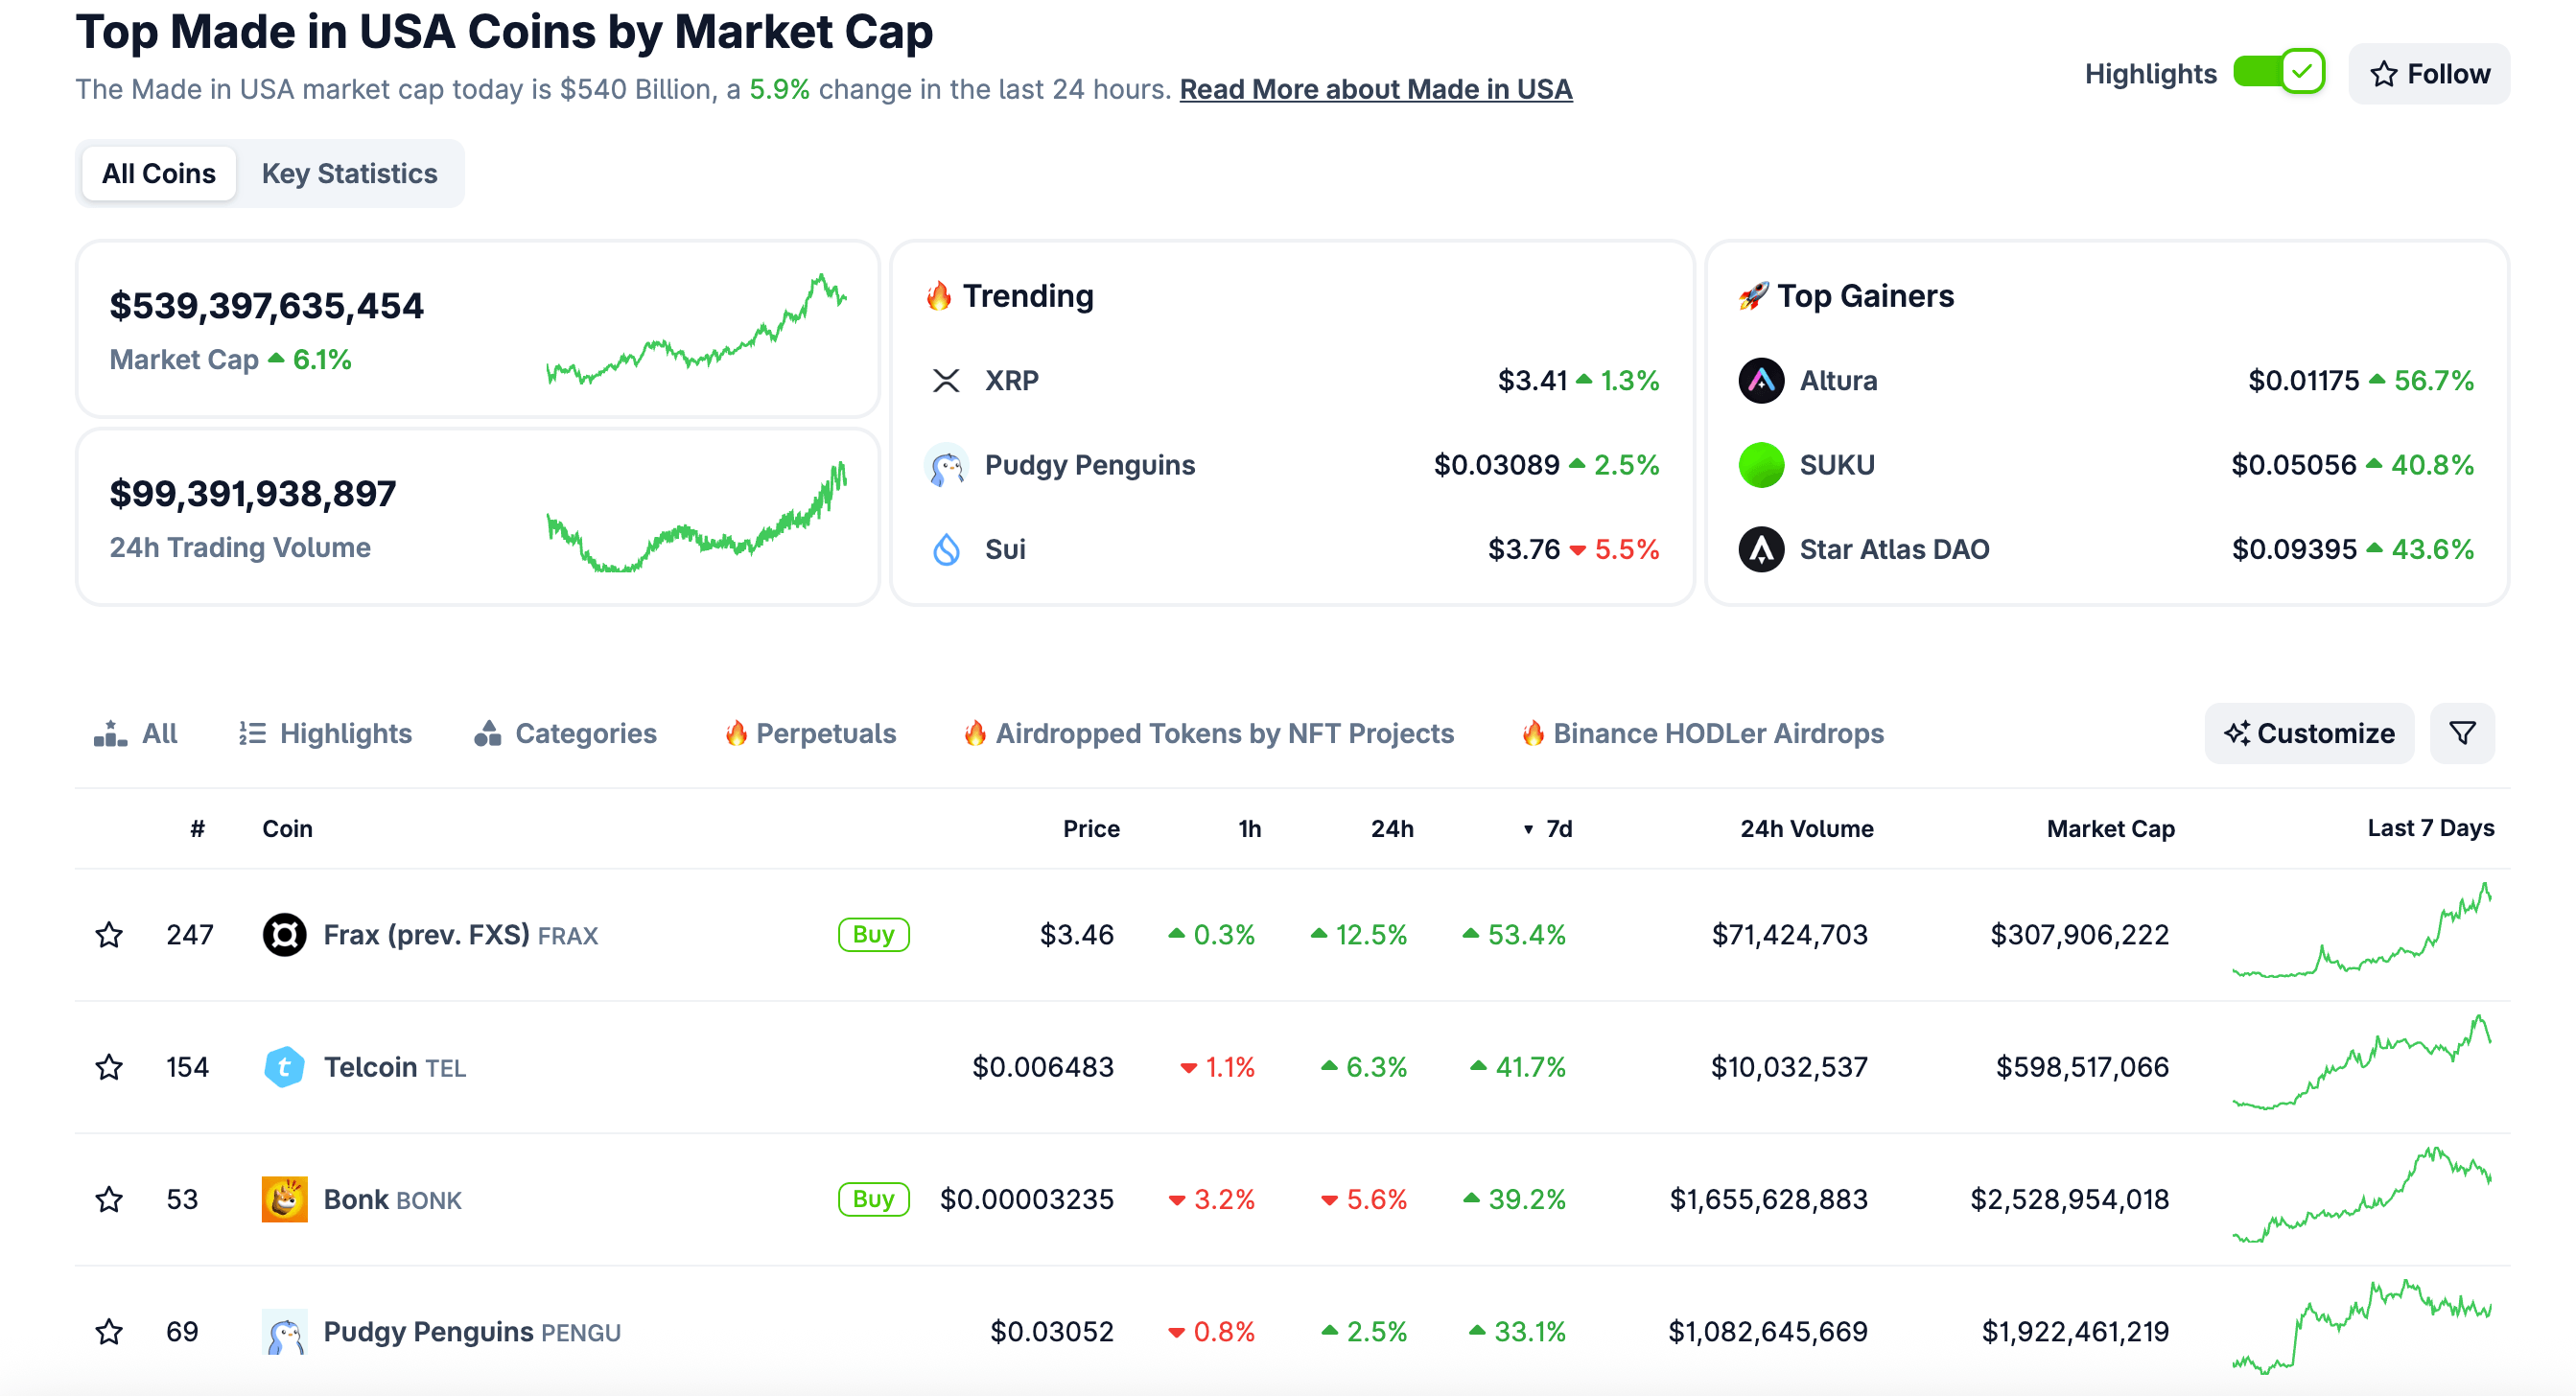Click the Telcoin logo icon

point(284,1067)
